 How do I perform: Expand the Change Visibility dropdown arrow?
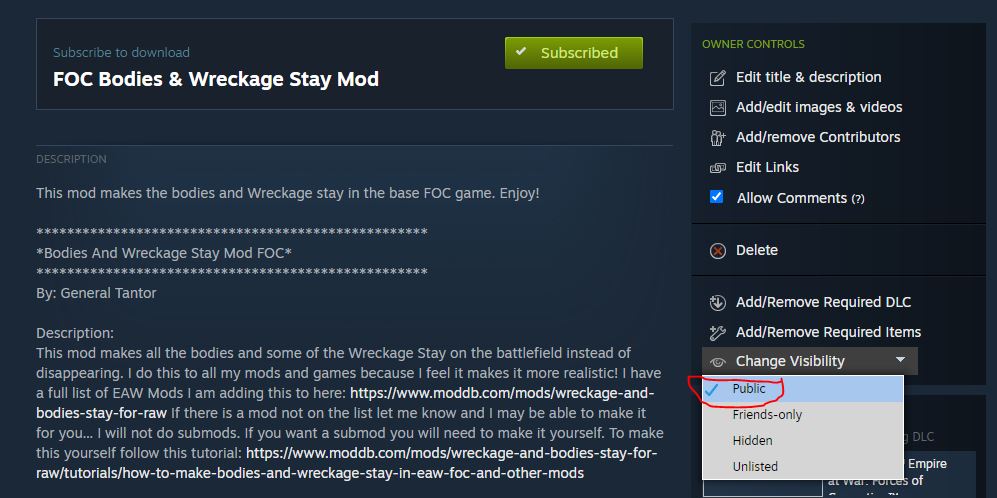click(900, 360)
